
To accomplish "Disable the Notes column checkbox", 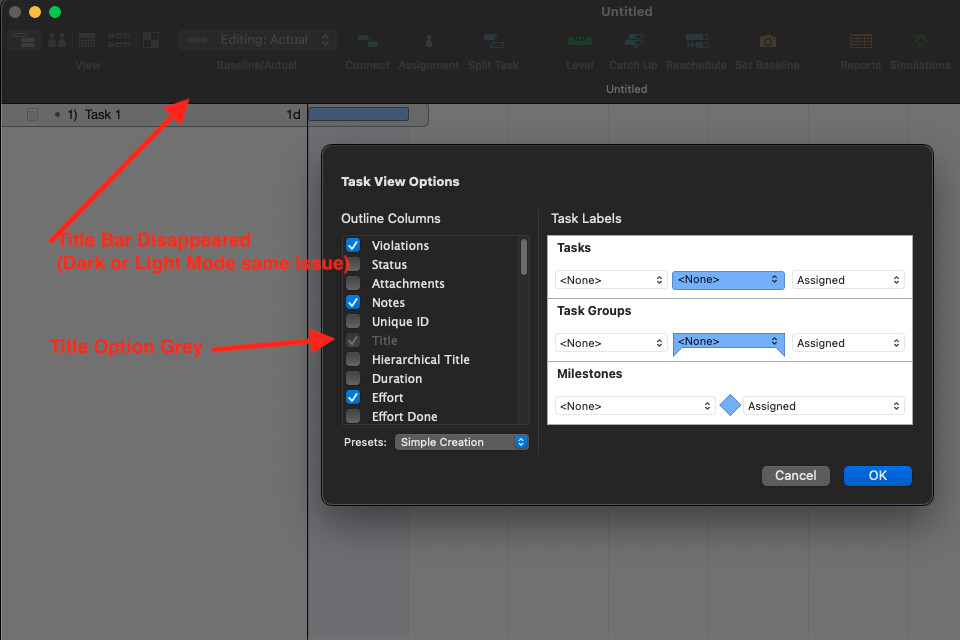I will pos(353,302).
